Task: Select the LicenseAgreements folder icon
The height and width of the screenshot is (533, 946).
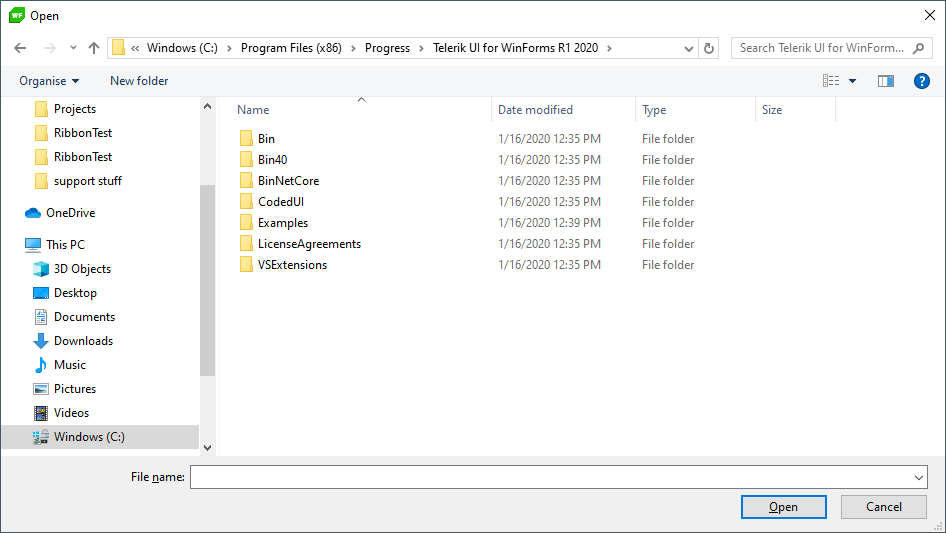Action: click(246, 244)
